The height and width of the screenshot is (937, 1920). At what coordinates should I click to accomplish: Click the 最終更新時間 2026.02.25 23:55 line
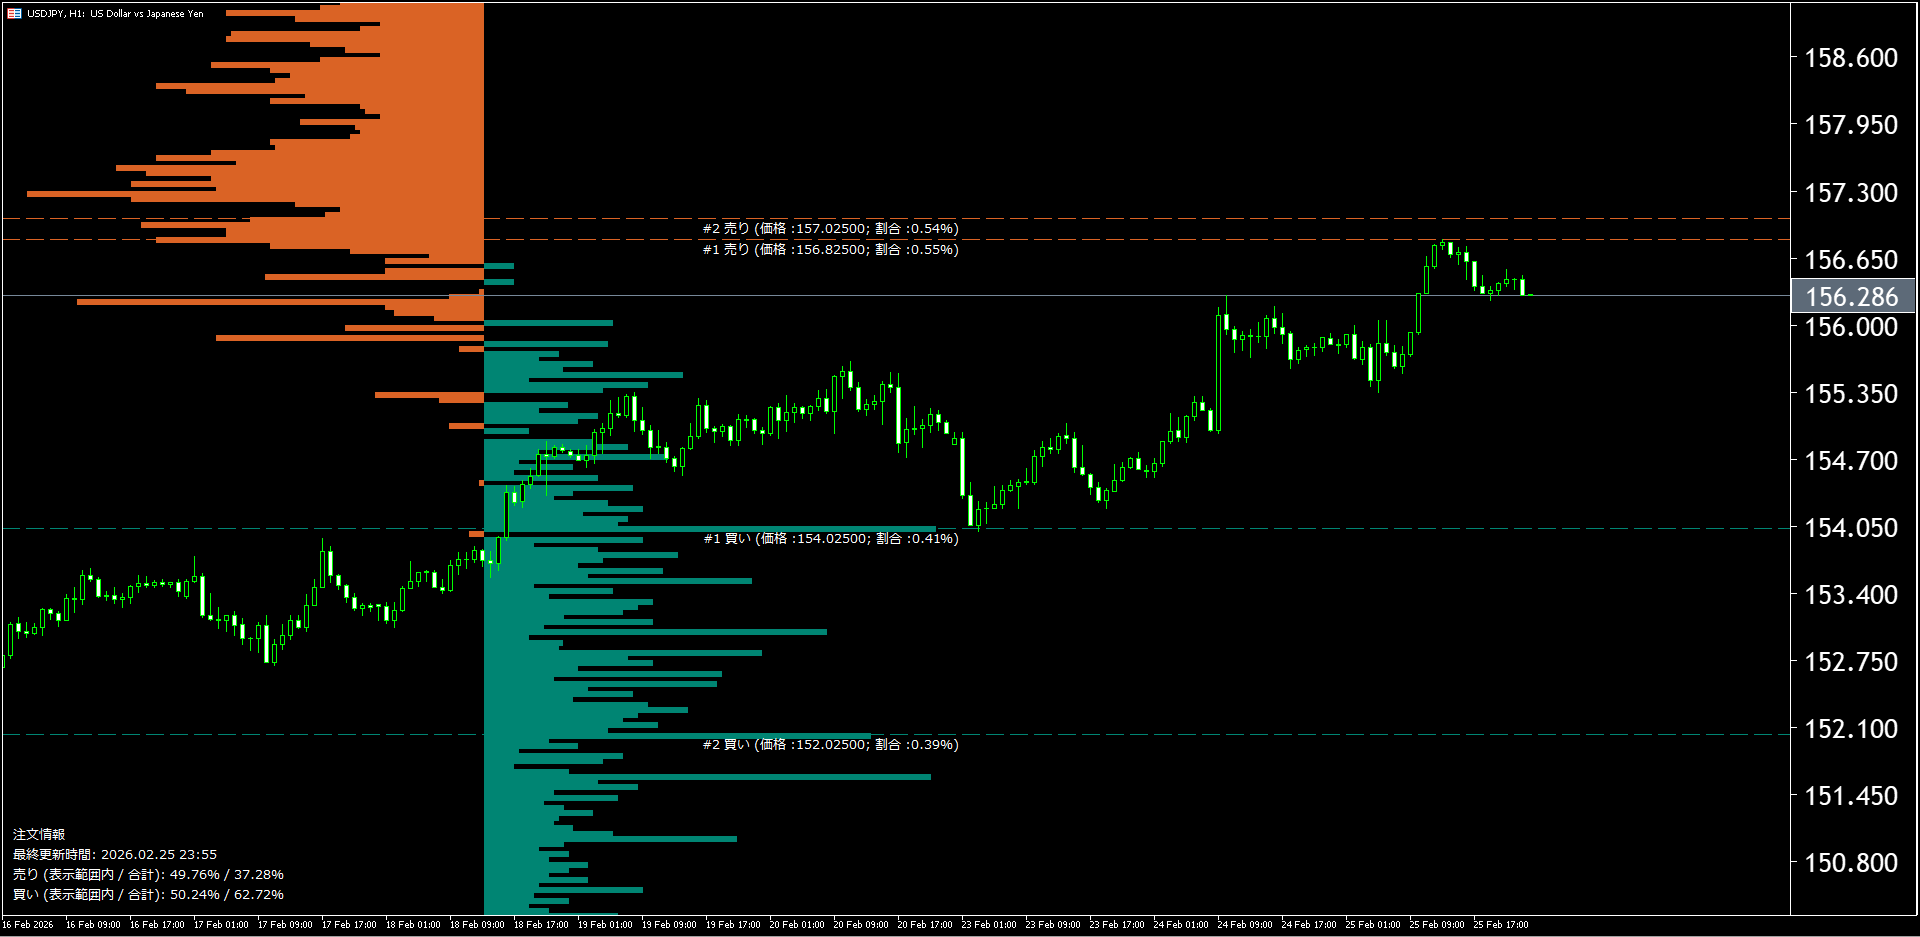[115, 855]
